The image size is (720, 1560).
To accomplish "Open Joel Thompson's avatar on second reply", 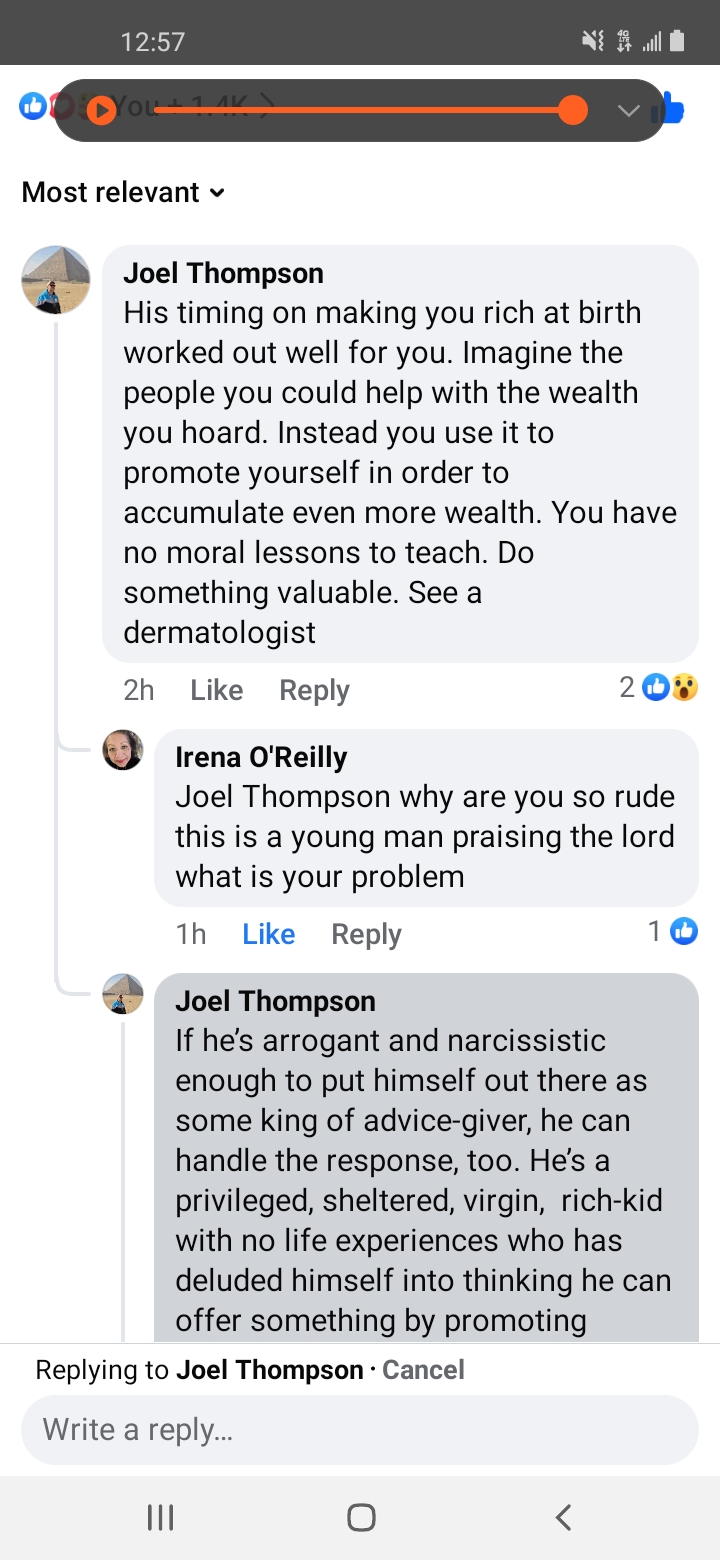I will 123,994.
